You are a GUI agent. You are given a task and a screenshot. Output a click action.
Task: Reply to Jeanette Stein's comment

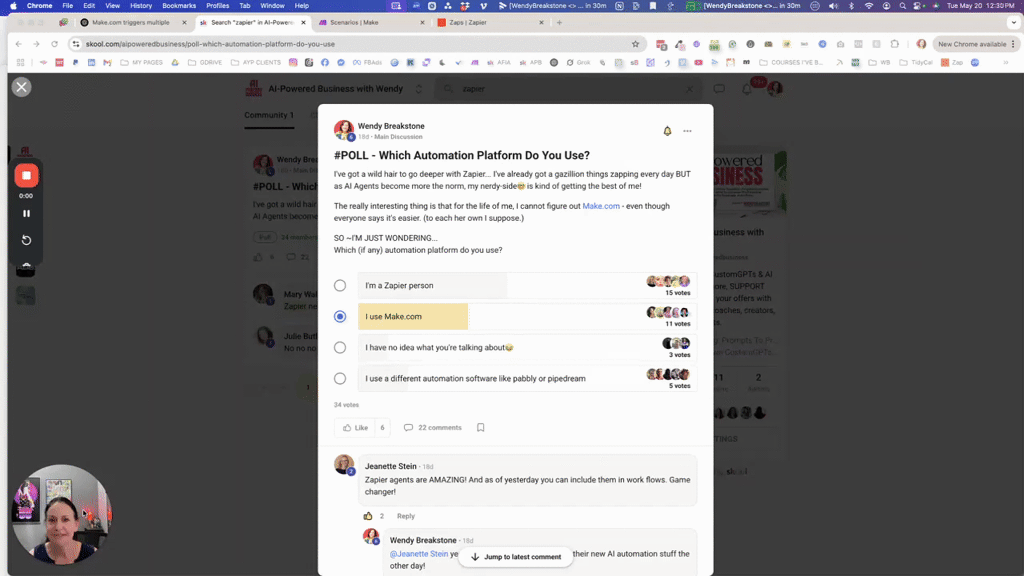[x=406, y=516]
